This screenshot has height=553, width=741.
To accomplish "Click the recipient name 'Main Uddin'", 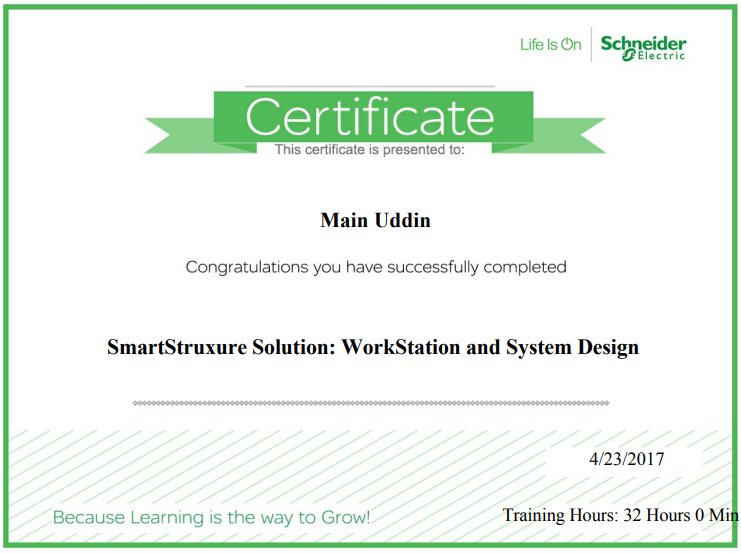I will tap(375, 220).
